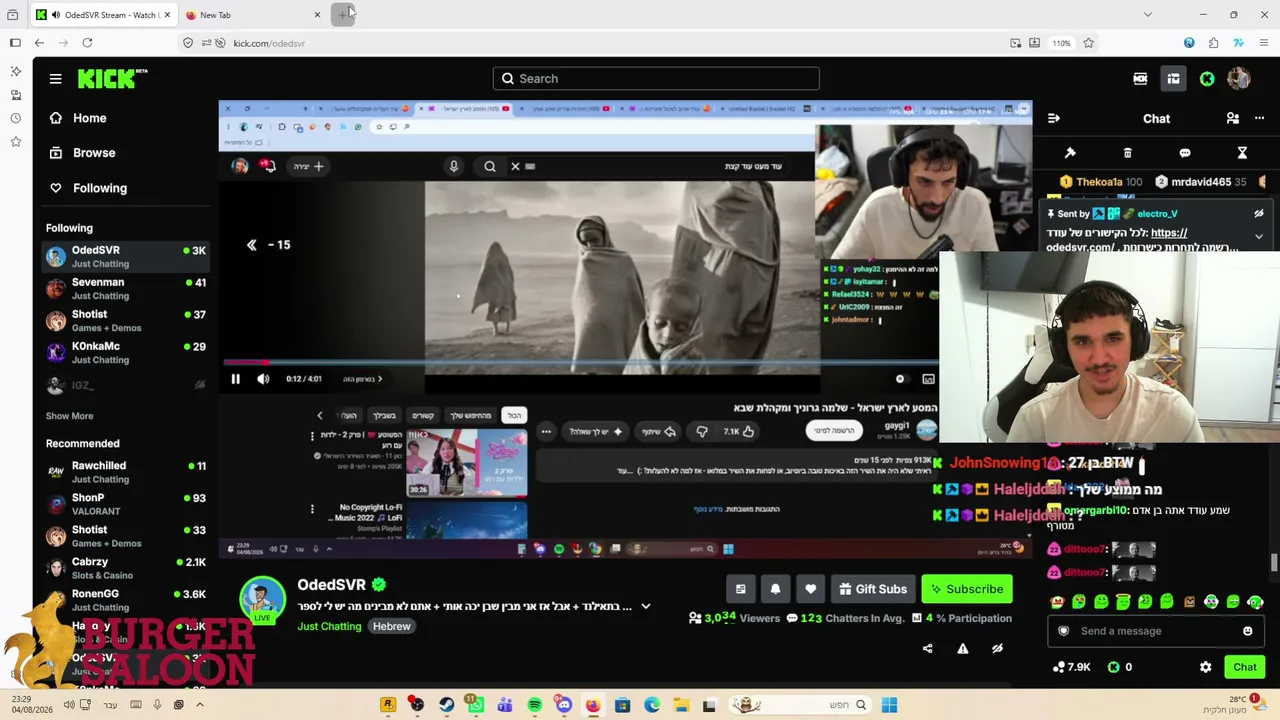1280x720 pixels.
Task: Click the Kick logo
Action: 112,79
